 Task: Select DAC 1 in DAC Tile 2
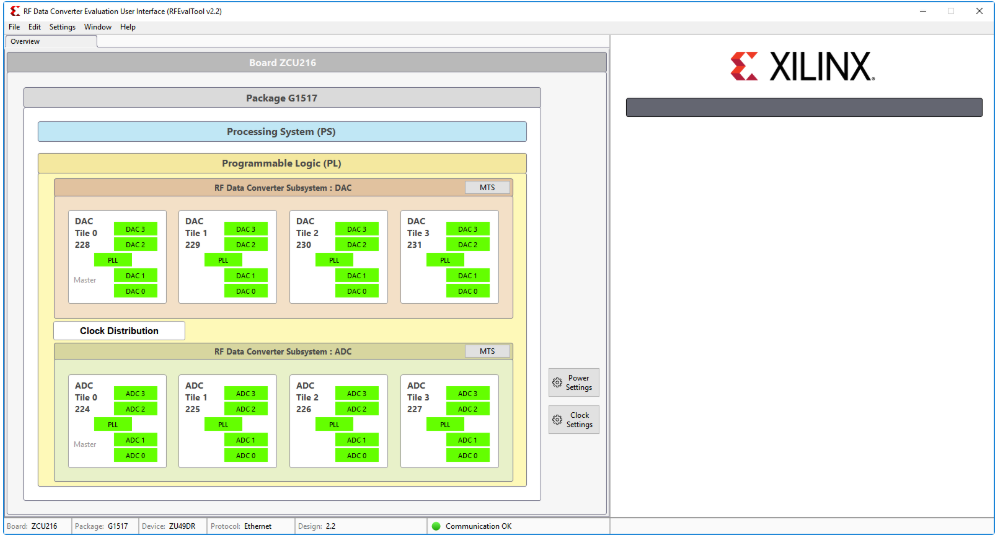coord(356,275)
